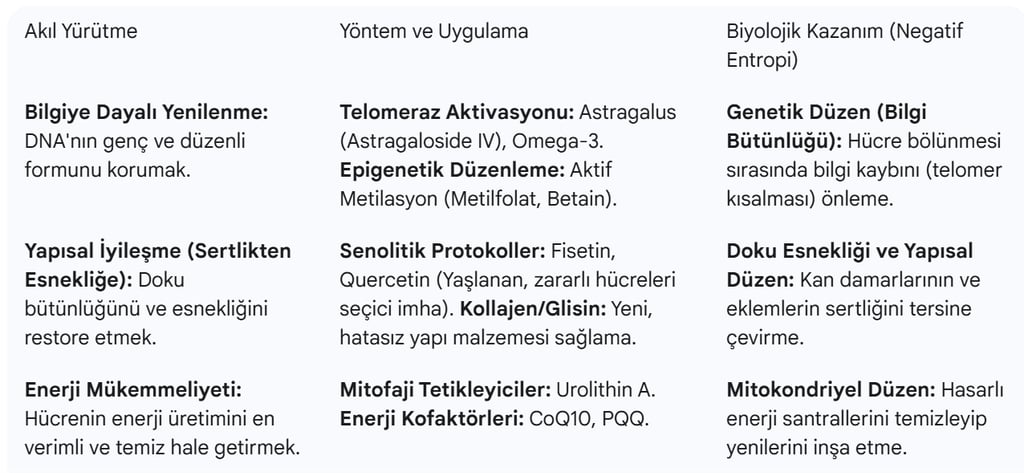Click the 'Telomeraz Aktivasyonu' bold label
This screenshot has height=473, width=1024.
click(x=456, y=112)
